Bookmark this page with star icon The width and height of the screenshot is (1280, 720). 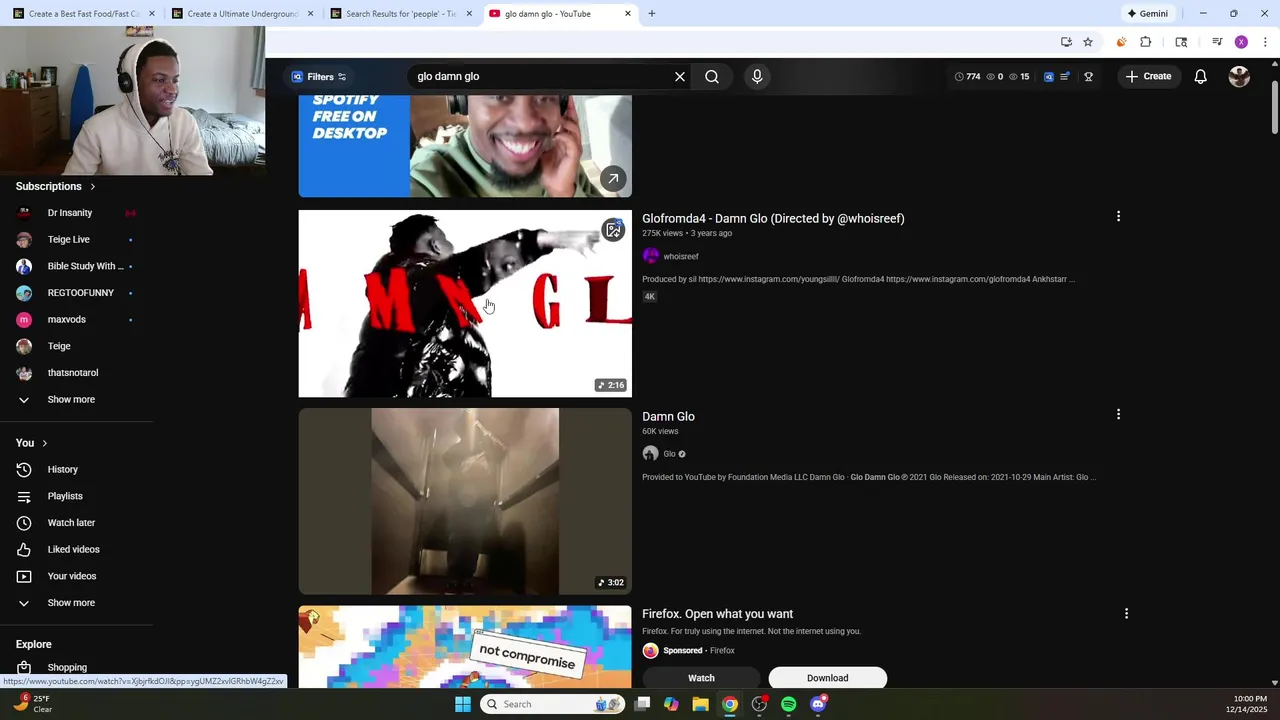coord(1088,42)
